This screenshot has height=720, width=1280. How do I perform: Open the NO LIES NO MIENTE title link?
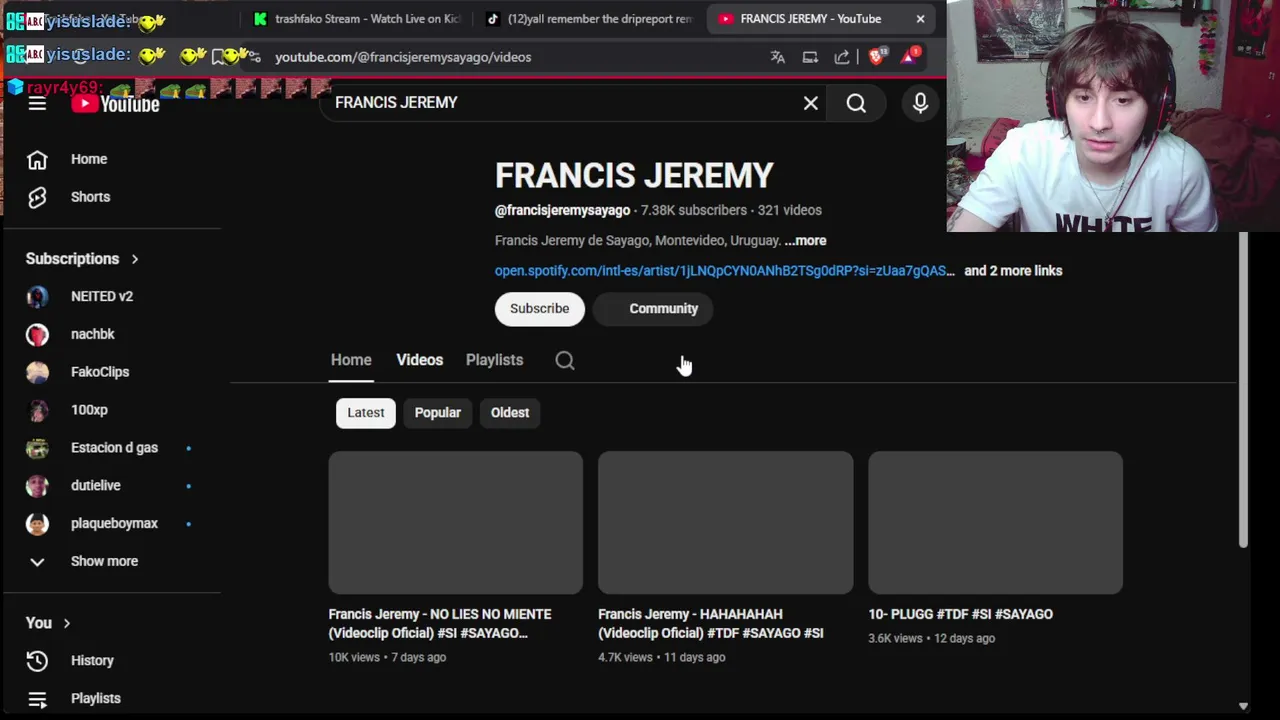440,624
